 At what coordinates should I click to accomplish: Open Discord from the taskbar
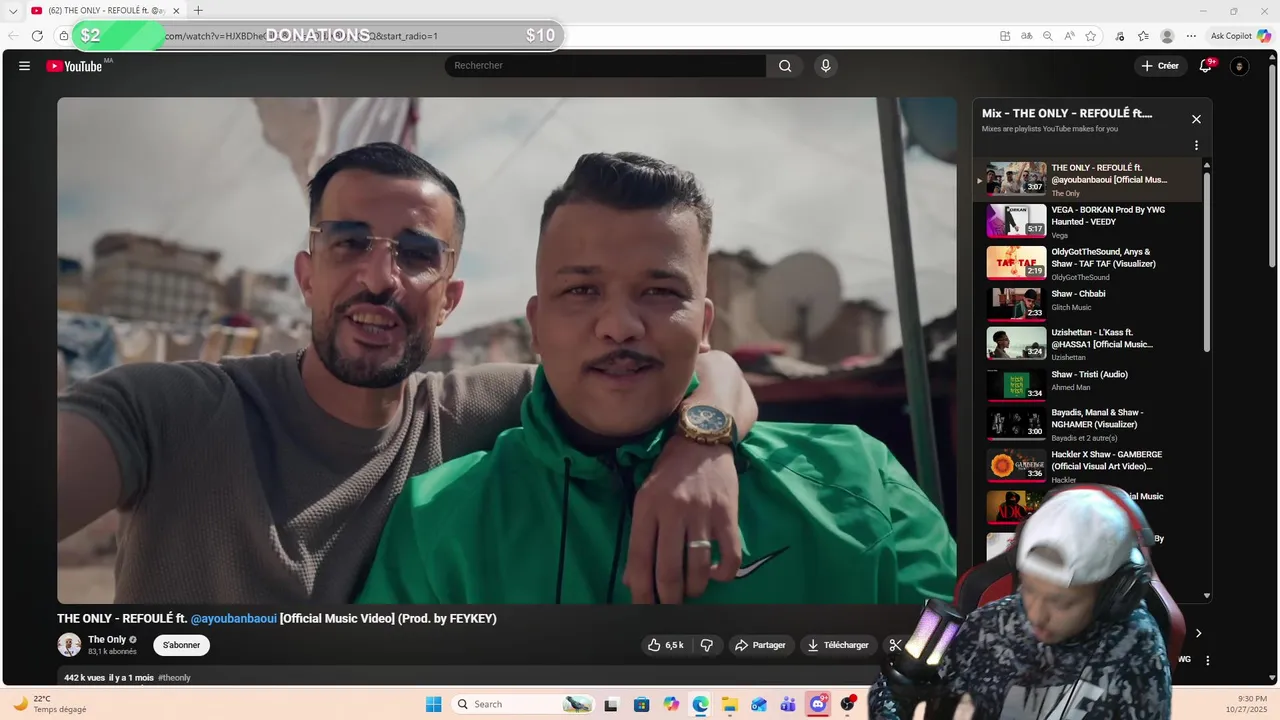[x=818, y=704]
